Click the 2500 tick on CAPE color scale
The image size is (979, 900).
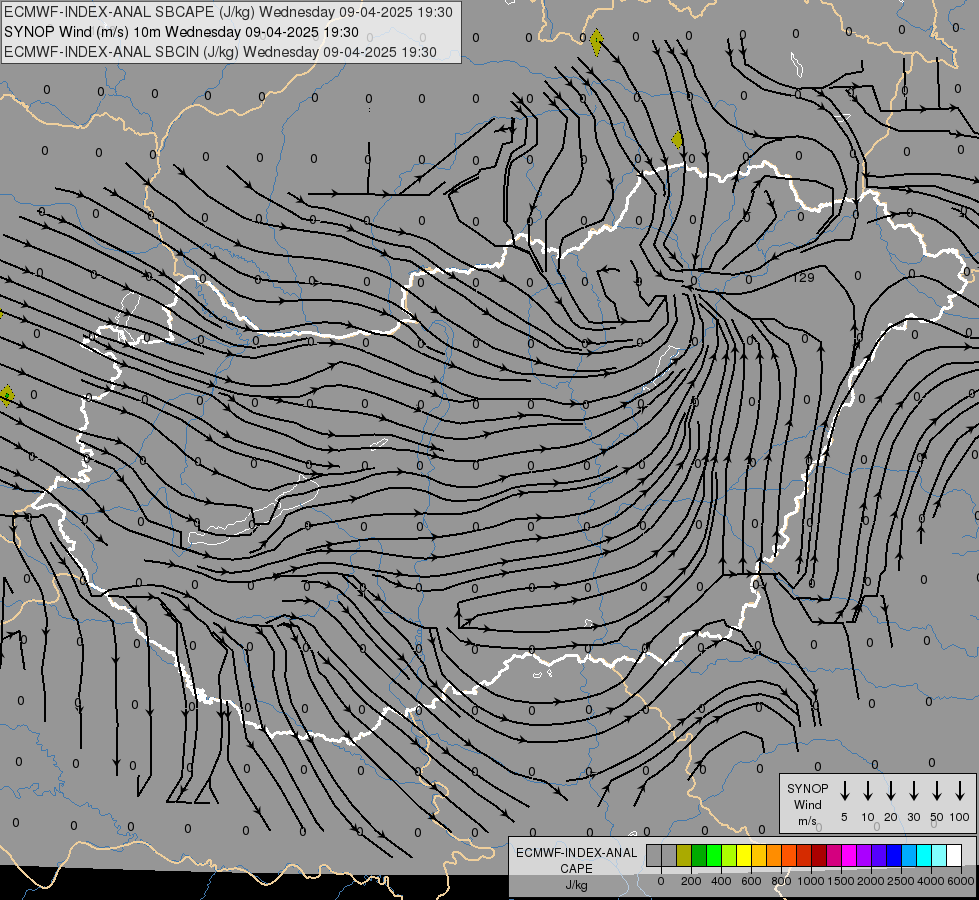click(901, 881)
